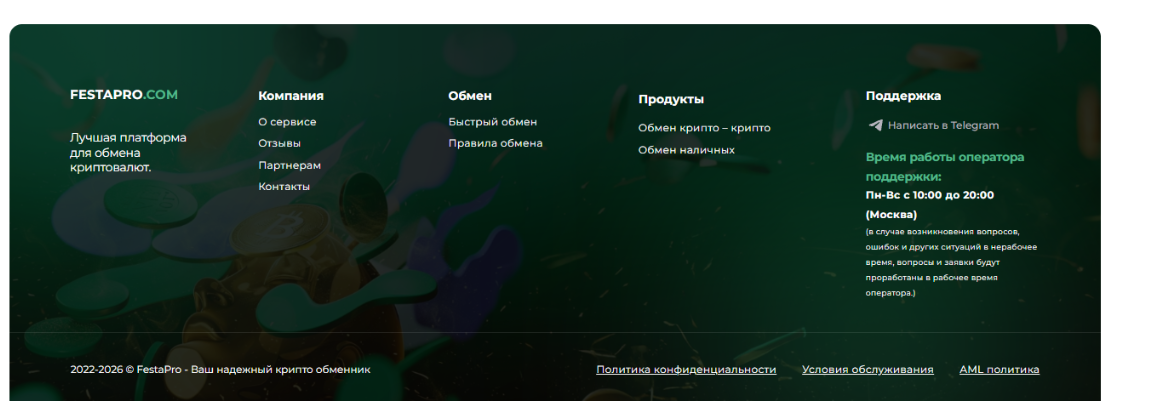Visit the Контакты page
Viewport: 1154px width, 401px height.
(284, 187)
